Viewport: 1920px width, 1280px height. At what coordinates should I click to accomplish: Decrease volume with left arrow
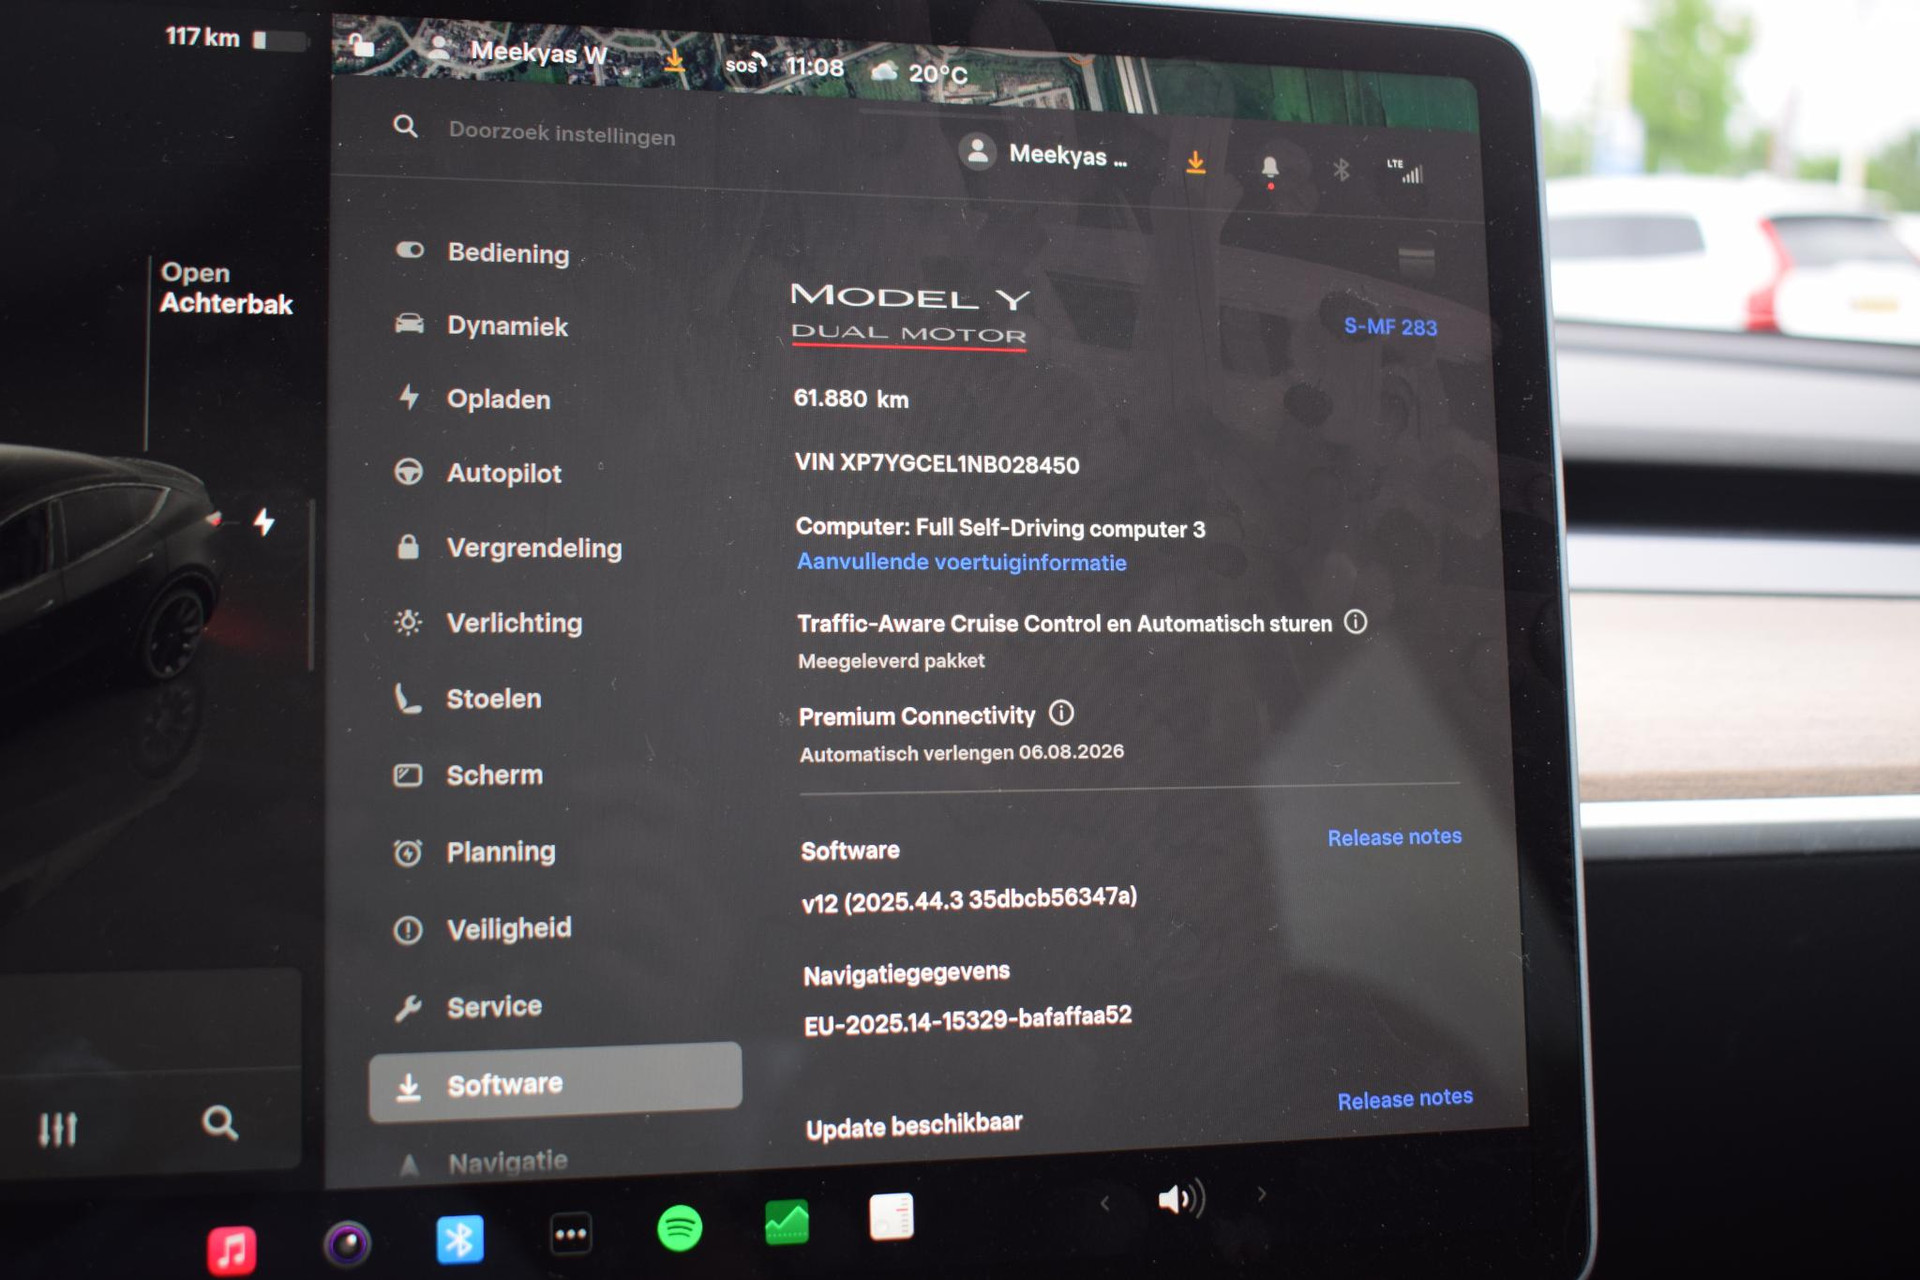pyautogui.click(x=1105, y=1203)
